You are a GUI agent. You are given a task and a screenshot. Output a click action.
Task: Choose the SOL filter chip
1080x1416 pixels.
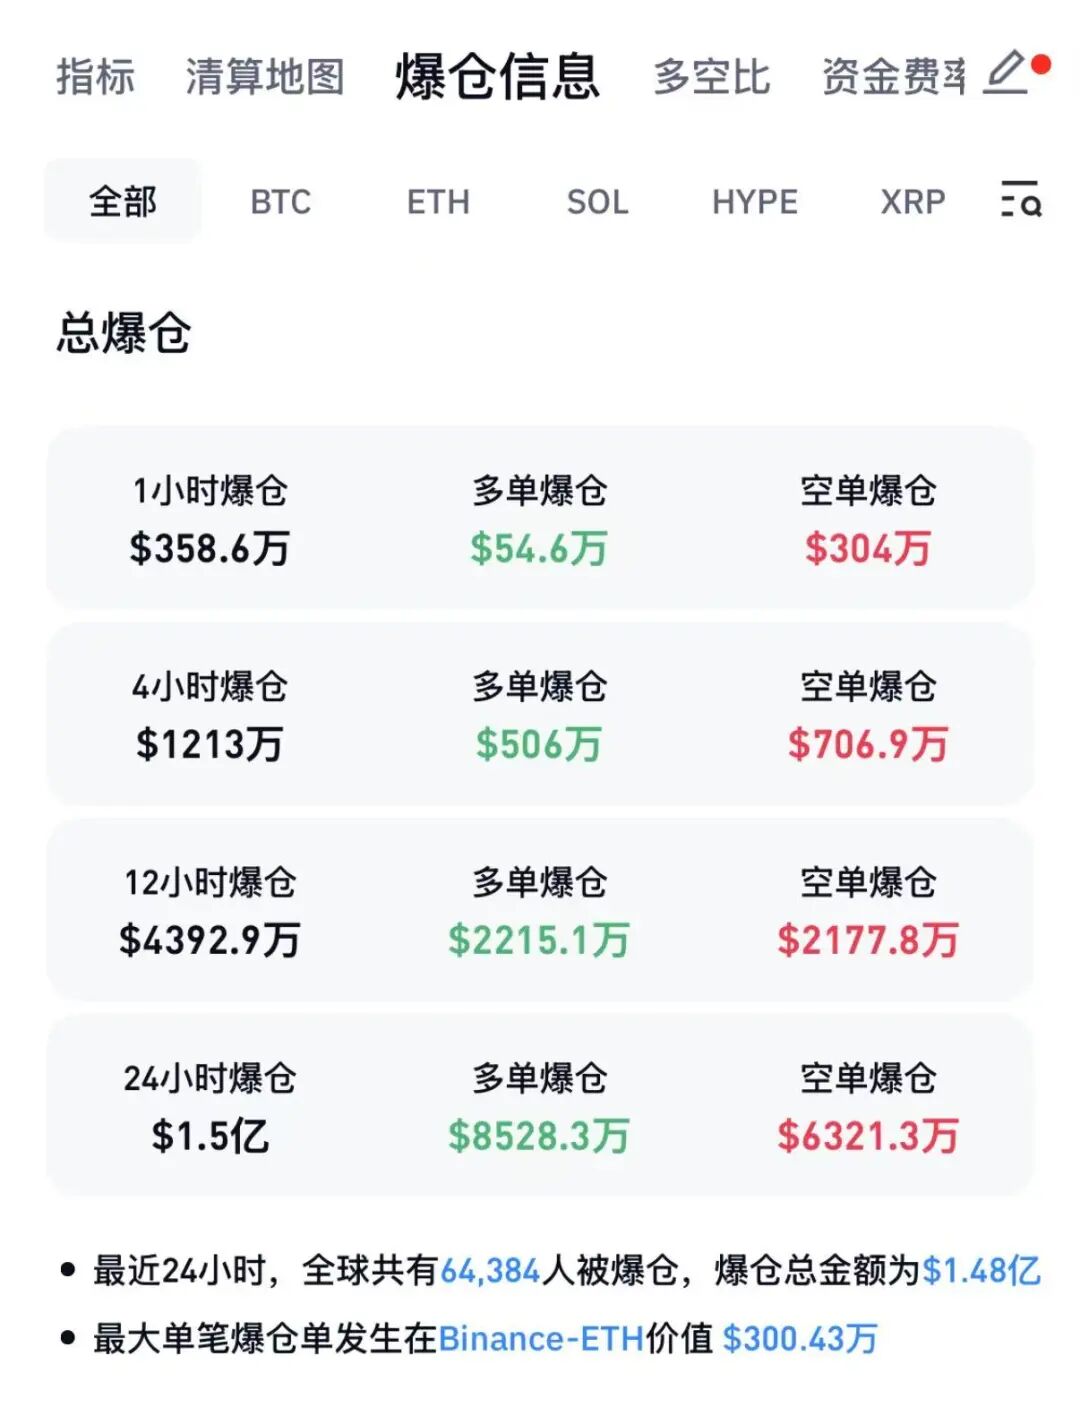pos(597,202)
